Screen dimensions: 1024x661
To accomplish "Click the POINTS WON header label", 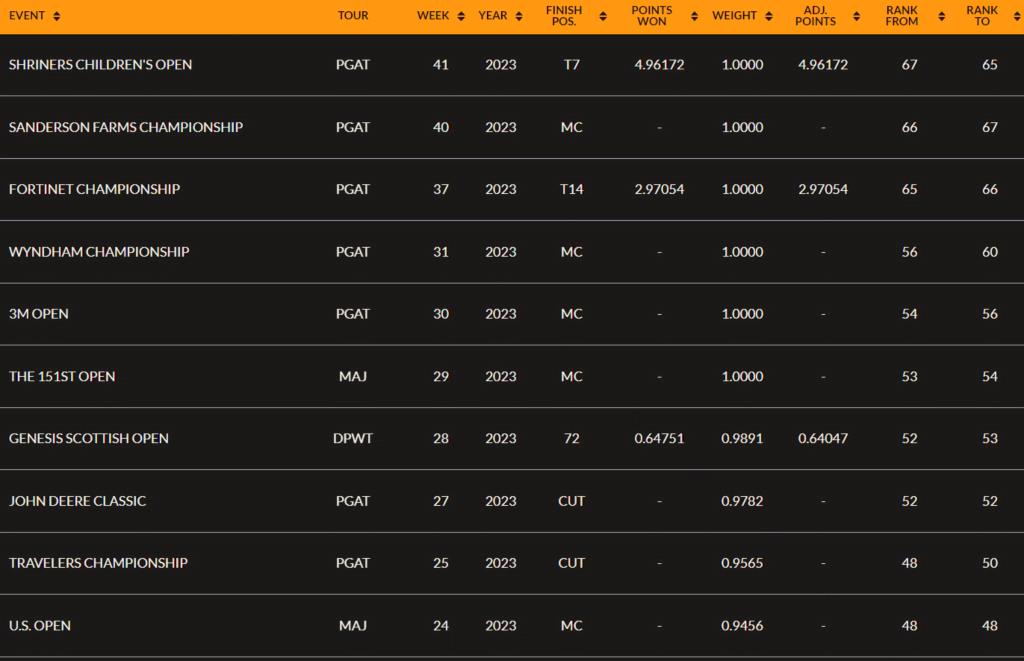I will (x=652, y=16).
